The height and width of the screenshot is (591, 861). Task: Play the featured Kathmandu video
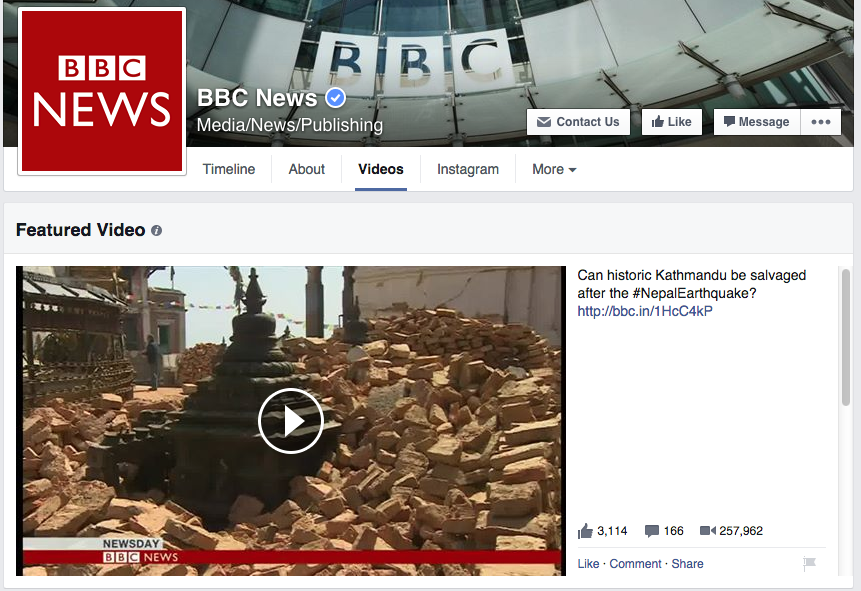(x=290, y=421)
